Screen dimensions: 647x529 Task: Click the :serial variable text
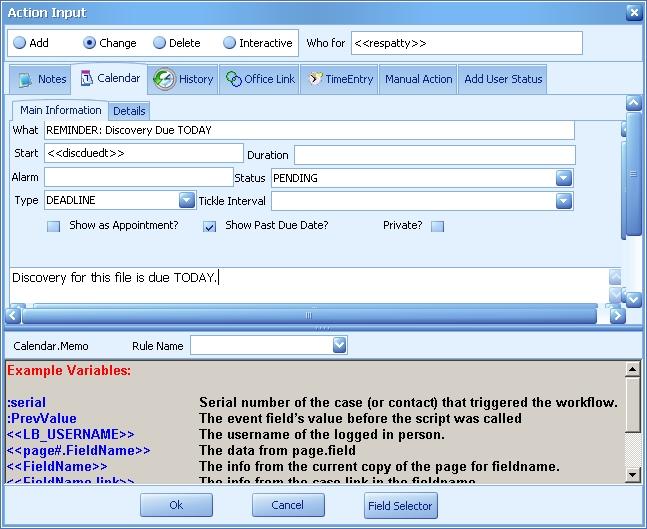[26, 402]
